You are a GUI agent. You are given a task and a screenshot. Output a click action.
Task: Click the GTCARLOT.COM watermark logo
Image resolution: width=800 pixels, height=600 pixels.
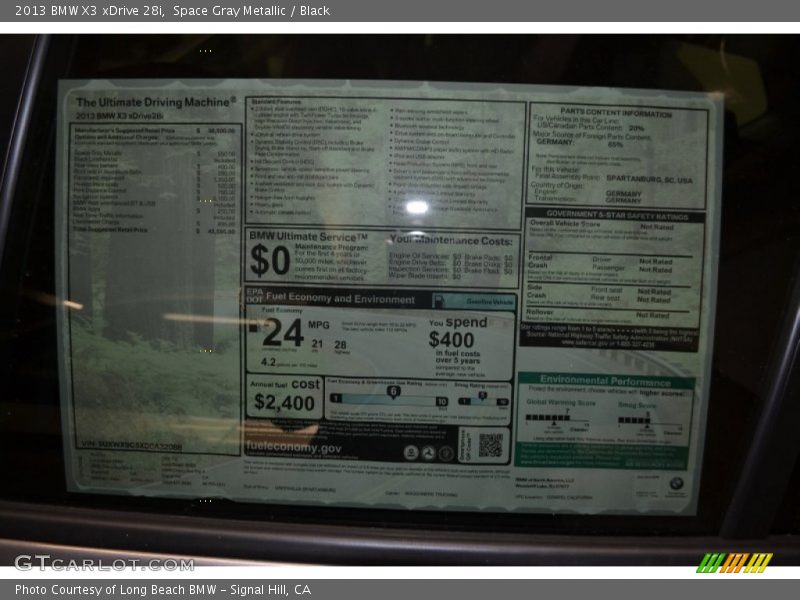point(90,563)
